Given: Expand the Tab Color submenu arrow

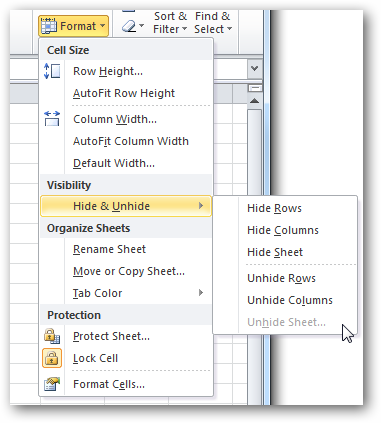Looking at the screenshot, I should point(201,293).
